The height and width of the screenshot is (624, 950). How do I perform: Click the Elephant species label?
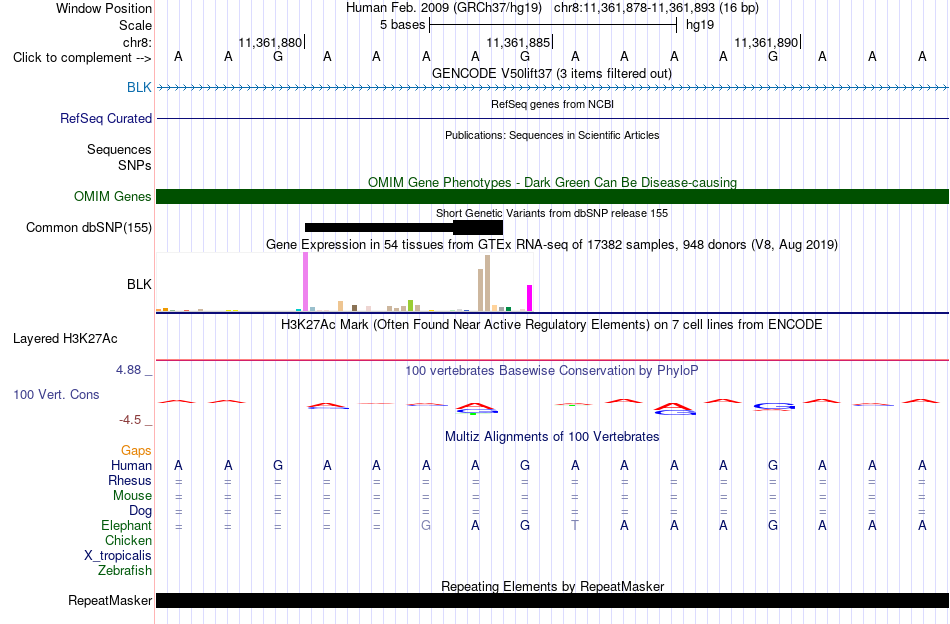click(126, 525)
